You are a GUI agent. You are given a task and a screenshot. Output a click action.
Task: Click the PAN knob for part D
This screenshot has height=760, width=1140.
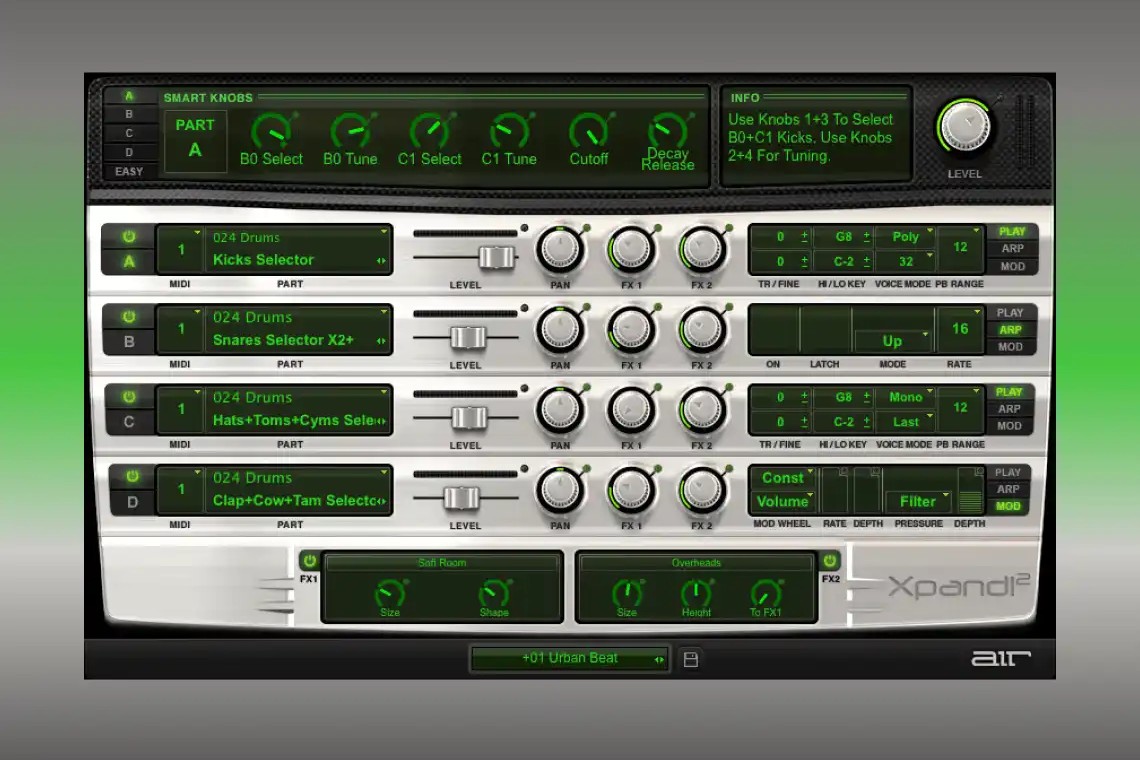pos(560,490)
